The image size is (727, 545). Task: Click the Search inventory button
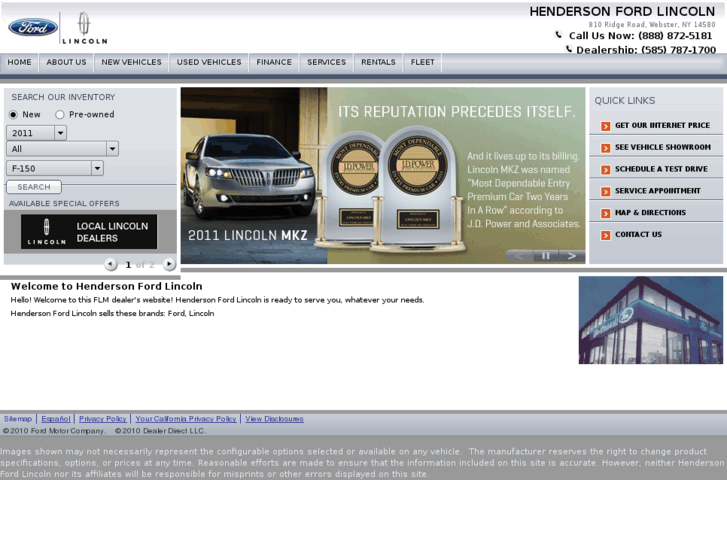[34, 187]
